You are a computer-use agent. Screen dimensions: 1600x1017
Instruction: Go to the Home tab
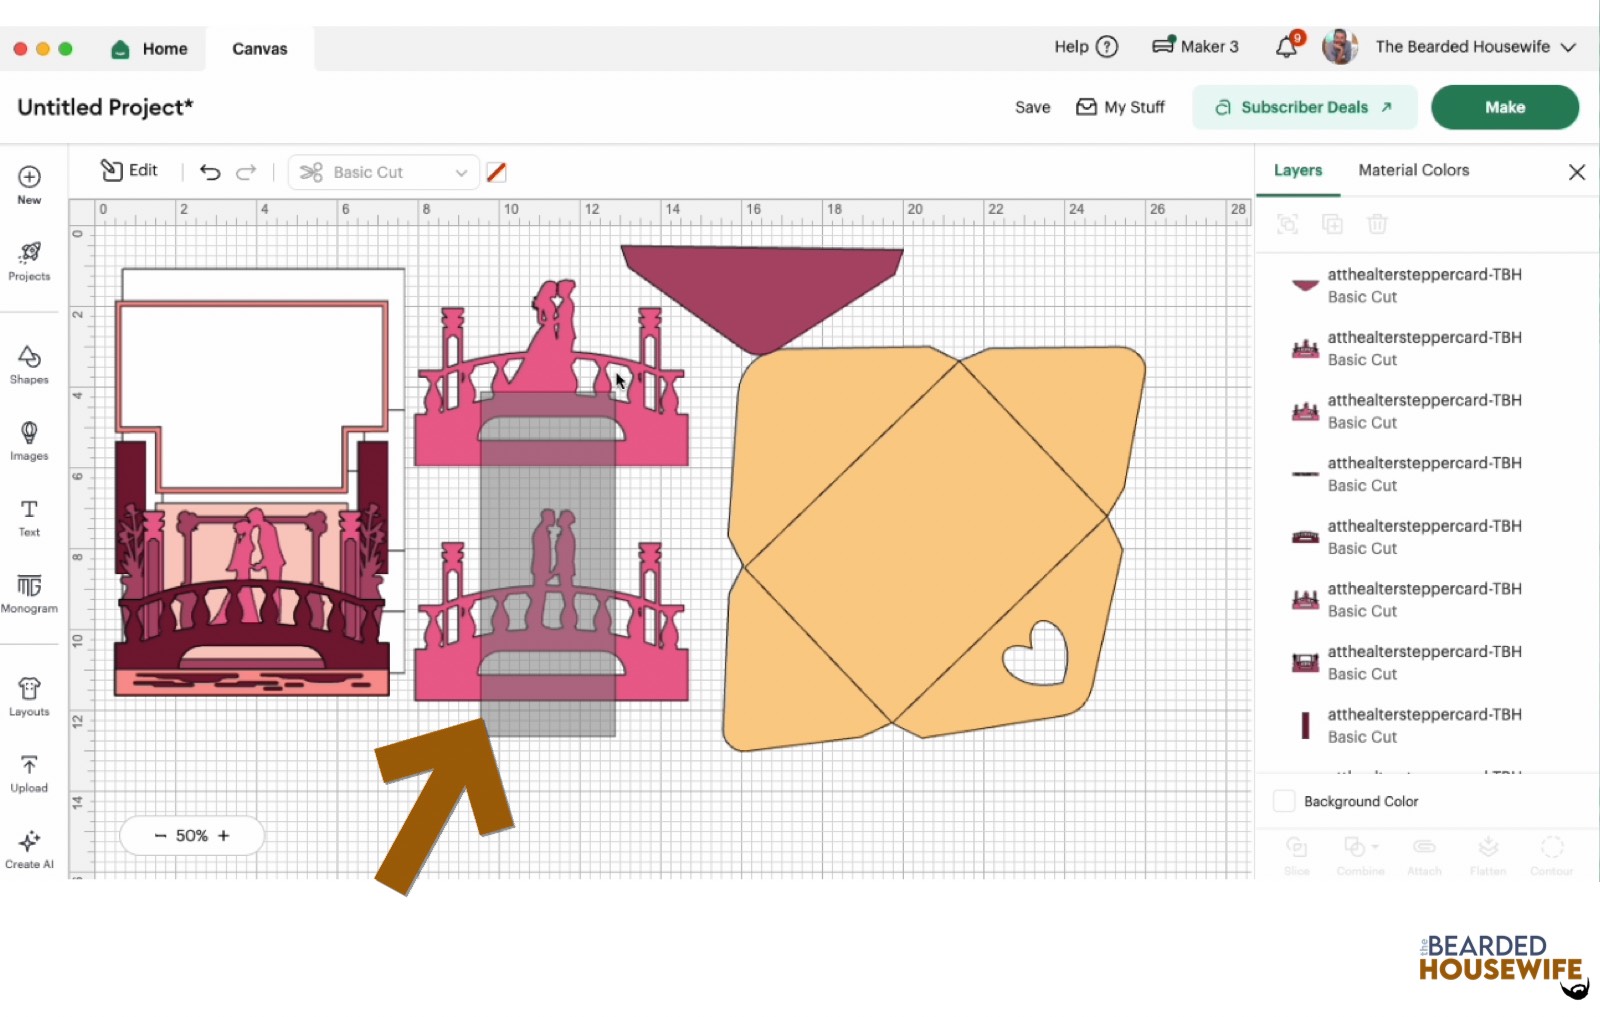150,49
